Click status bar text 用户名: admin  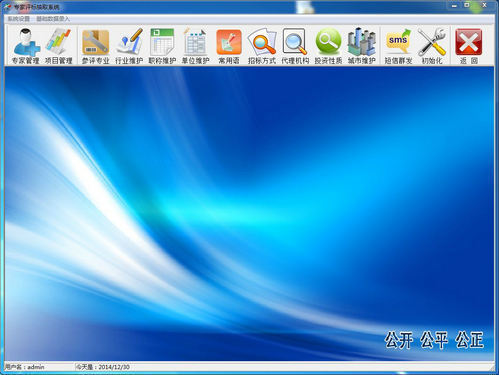click(25, 367)
